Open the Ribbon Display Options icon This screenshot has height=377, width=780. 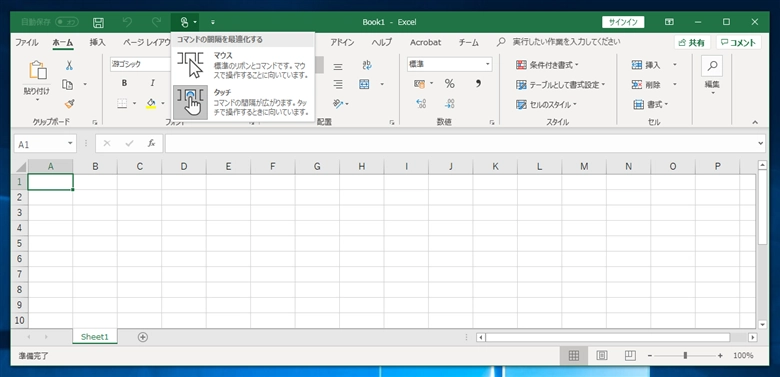(670, 22)
